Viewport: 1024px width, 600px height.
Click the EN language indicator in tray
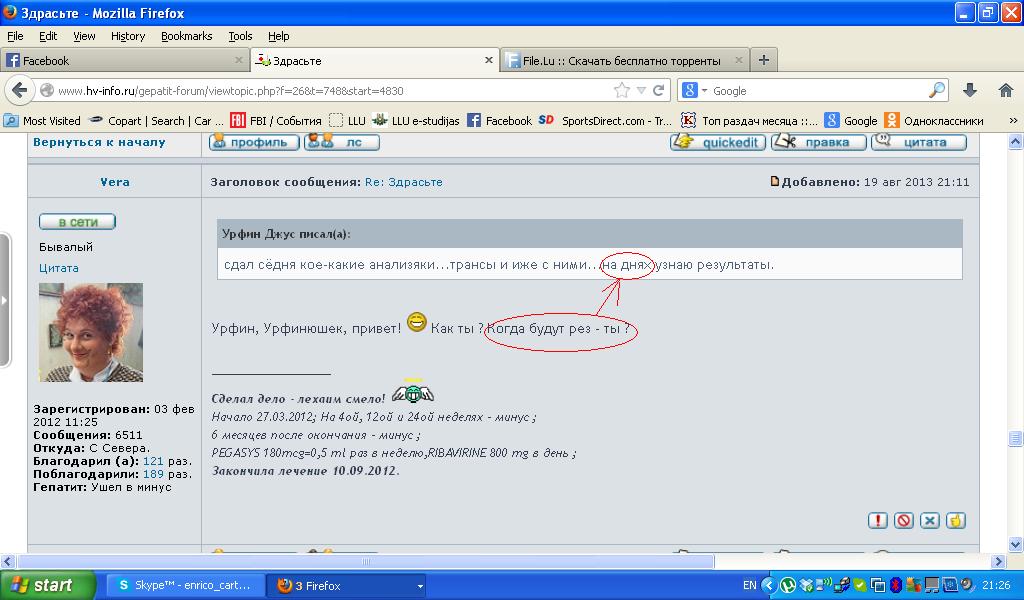750,585
